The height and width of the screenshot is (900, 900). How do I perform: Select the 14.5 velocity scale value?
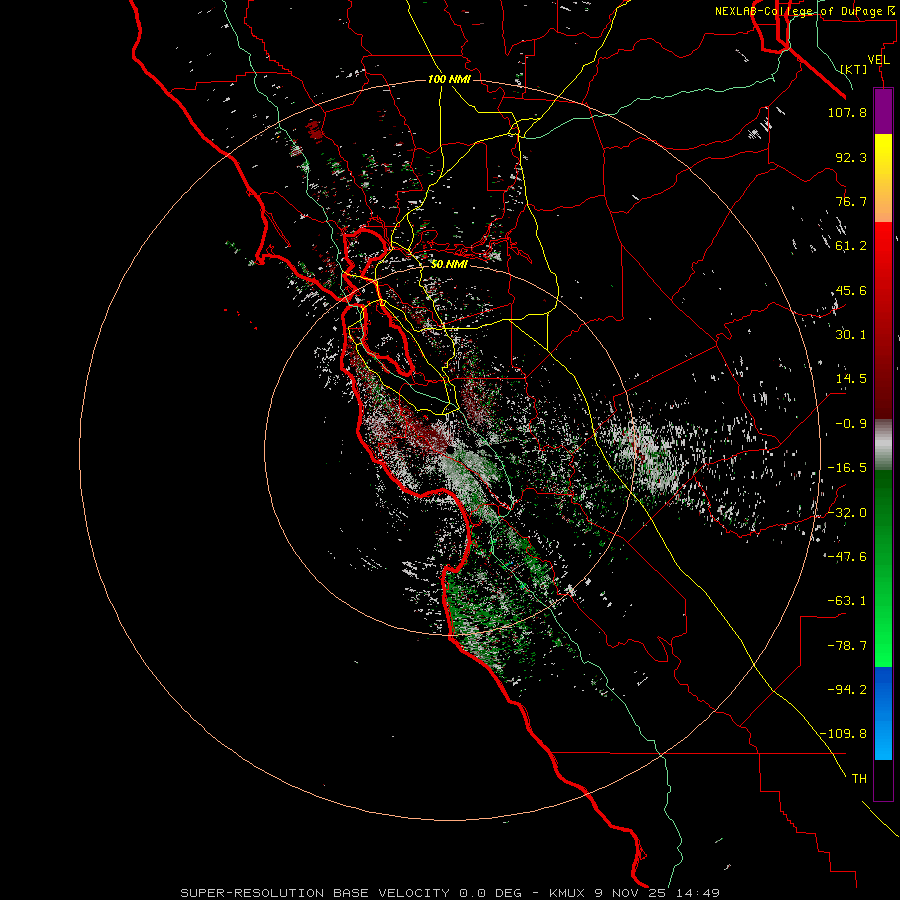click(851, 379)
